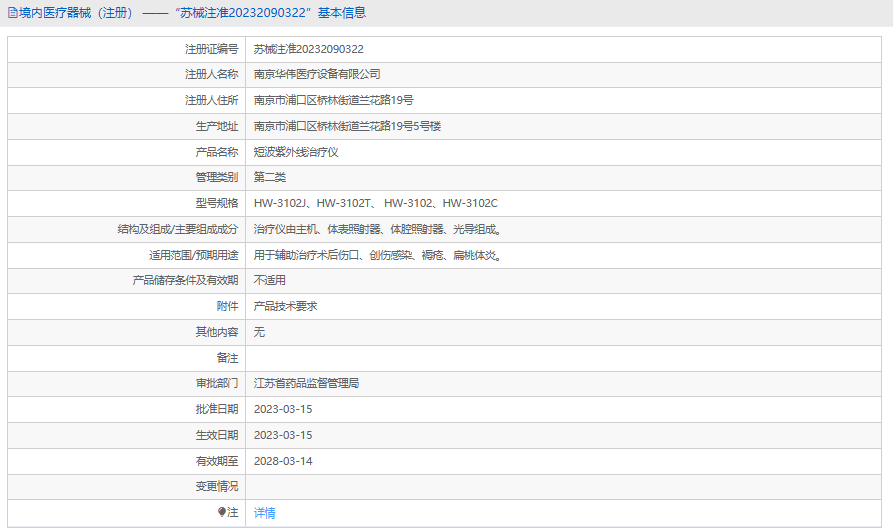Click the 产品名称 label
The height and width of the screenshot is (530, 893).
point(216,152)
